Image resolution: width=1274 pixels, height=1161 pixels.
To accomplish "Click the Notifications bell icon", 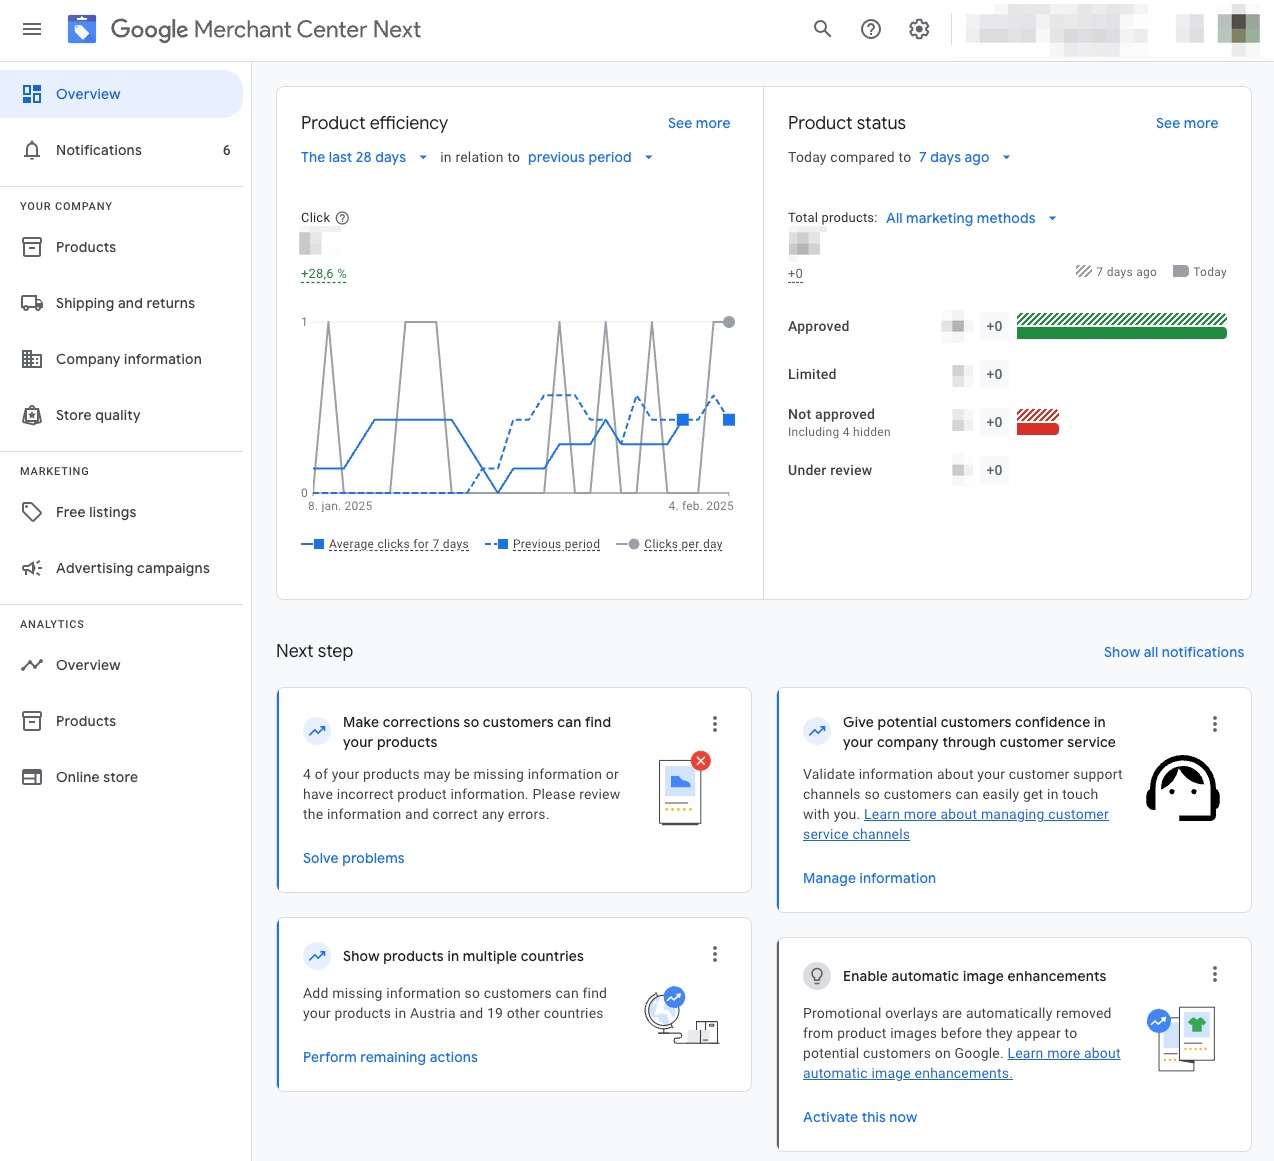I will coord(32,150).
